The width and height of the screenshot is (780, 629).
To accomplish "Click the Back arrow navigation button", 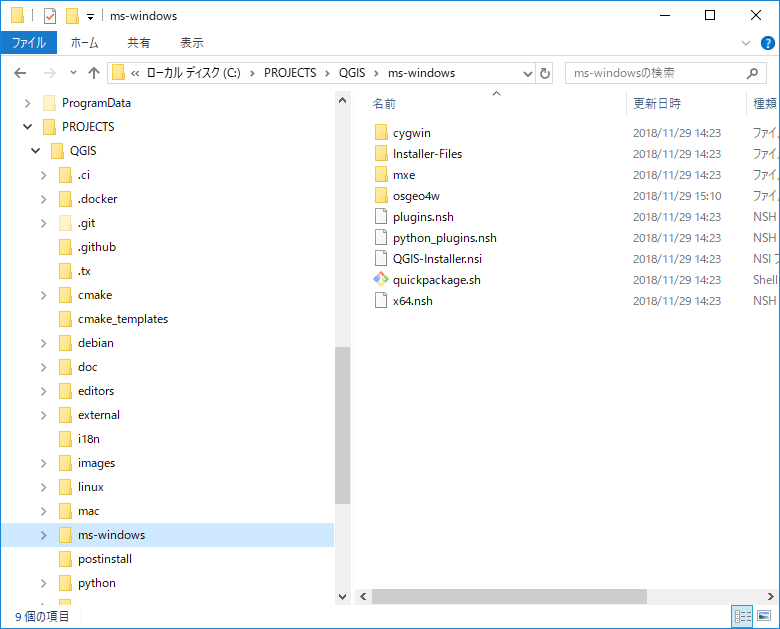I will point(20,73).
